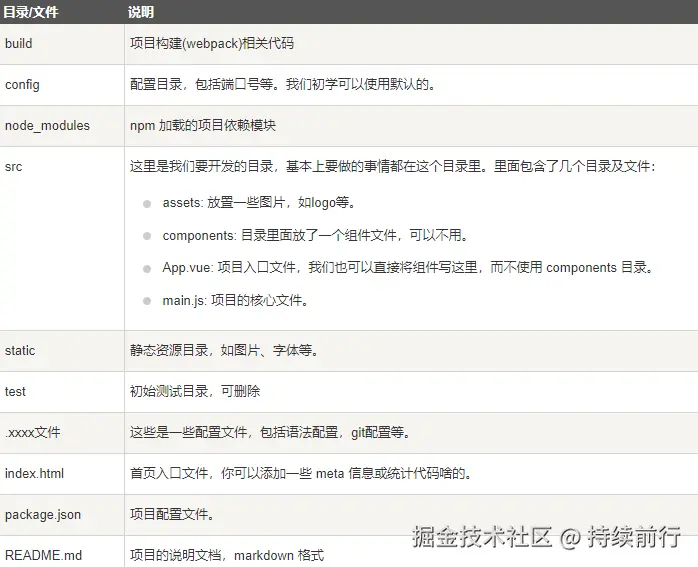Click the '初始测试目录，可删除' description

195,391
